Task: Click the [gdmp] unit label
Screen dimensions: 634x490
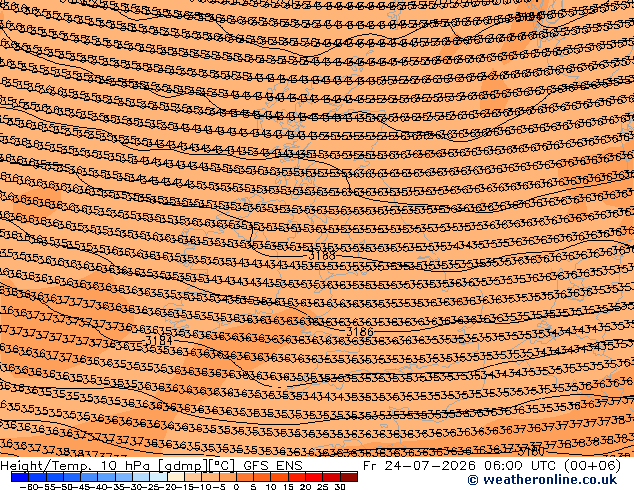Action: (x=182, y=466)
